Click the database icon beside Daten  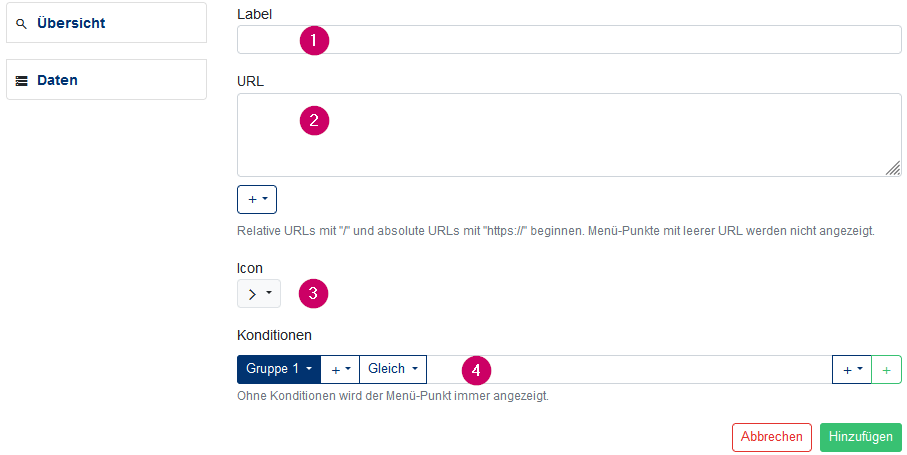pyautogui.click(x=21, y=80)
